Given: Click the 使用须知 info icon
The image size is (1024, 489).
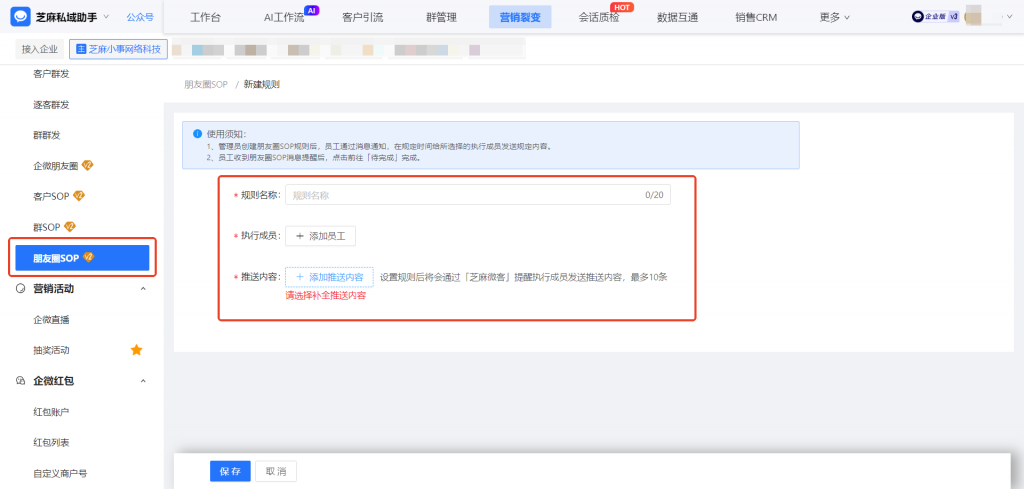Looking at the screenshot, I should coord(197,134).
